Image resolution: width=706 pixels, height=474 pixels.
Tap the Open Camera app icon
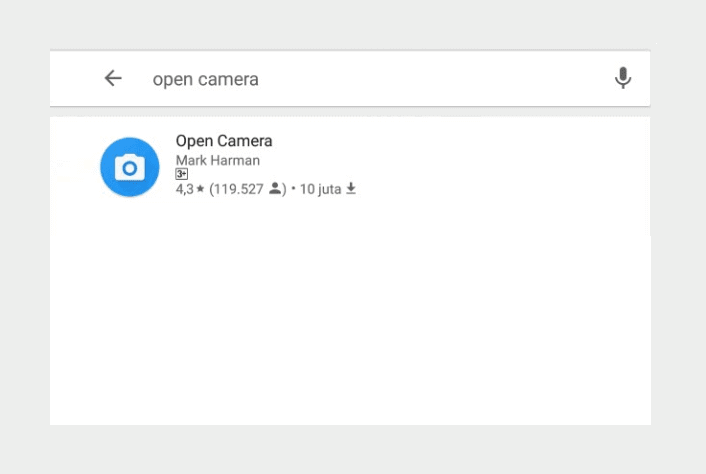click(x=130, y=167)
